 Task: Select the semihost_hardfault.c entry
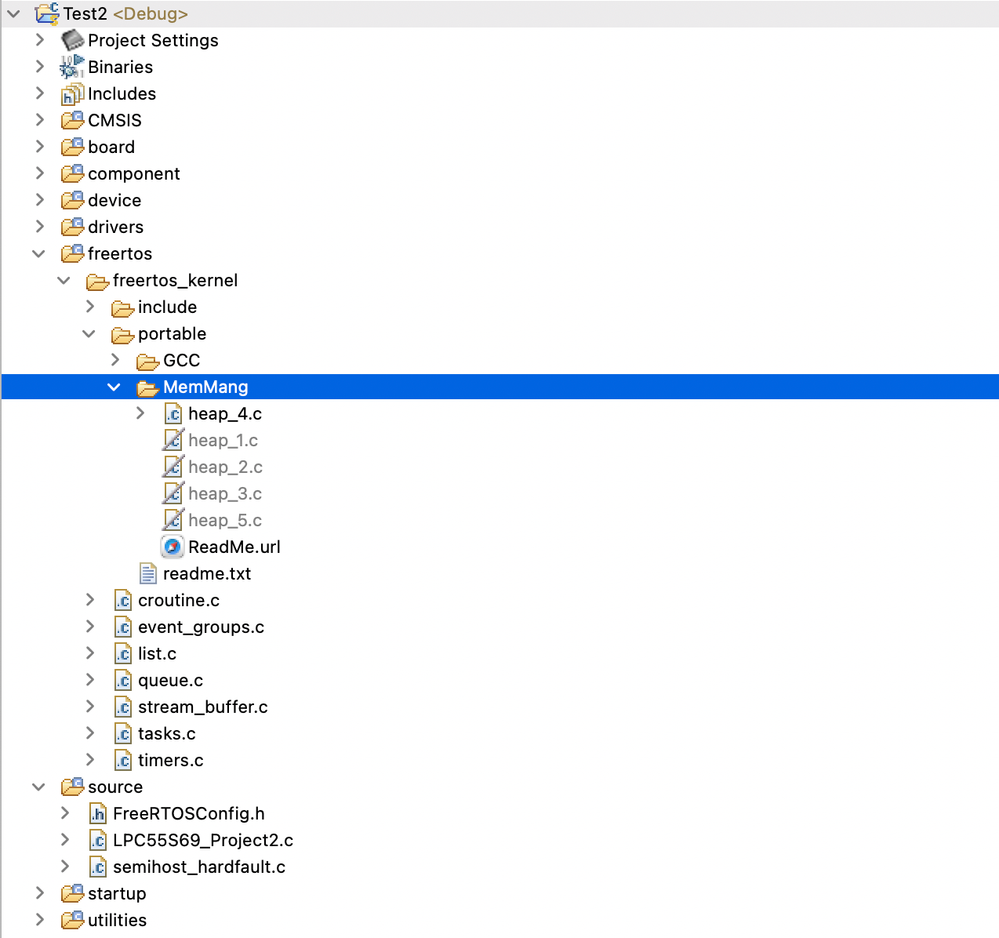(199, 867)
